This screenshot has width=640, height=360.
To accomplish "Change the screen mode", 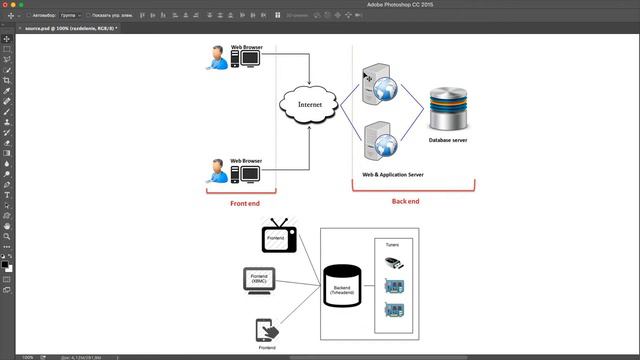I will 7,290.
